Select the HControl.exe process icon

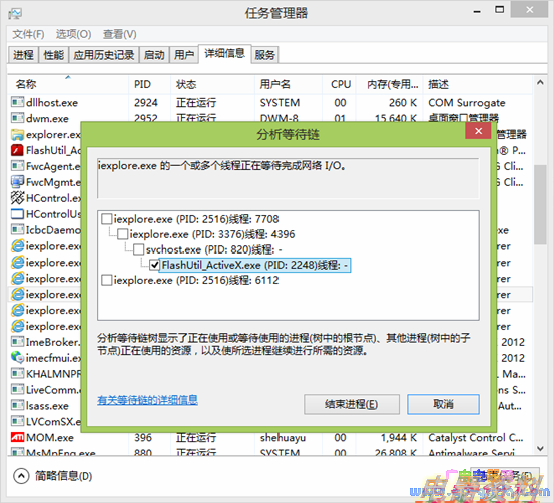[x=17, y=198]
